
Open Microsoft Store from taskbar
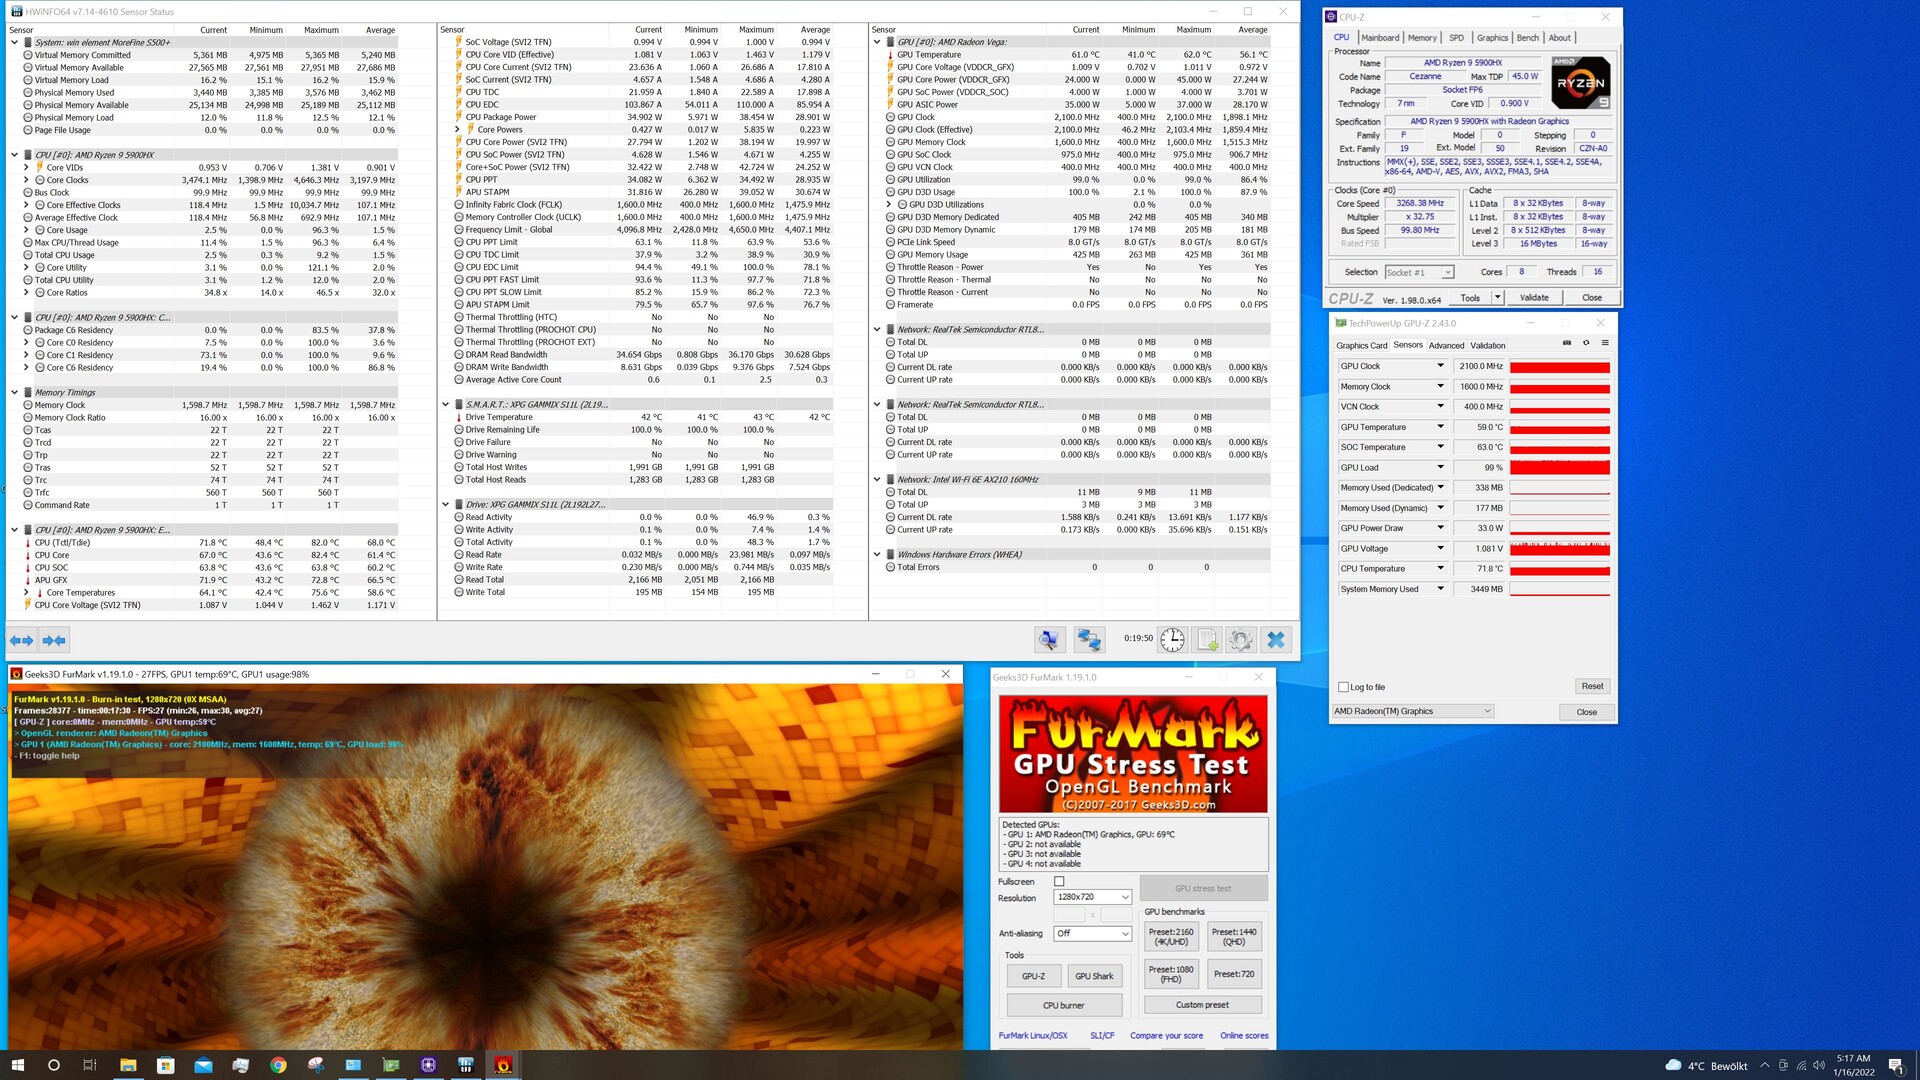[x=165, y=1065]
